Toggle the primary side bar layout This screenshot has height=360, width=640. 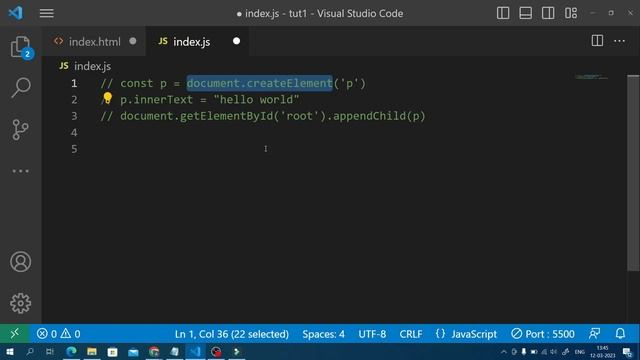503,13
